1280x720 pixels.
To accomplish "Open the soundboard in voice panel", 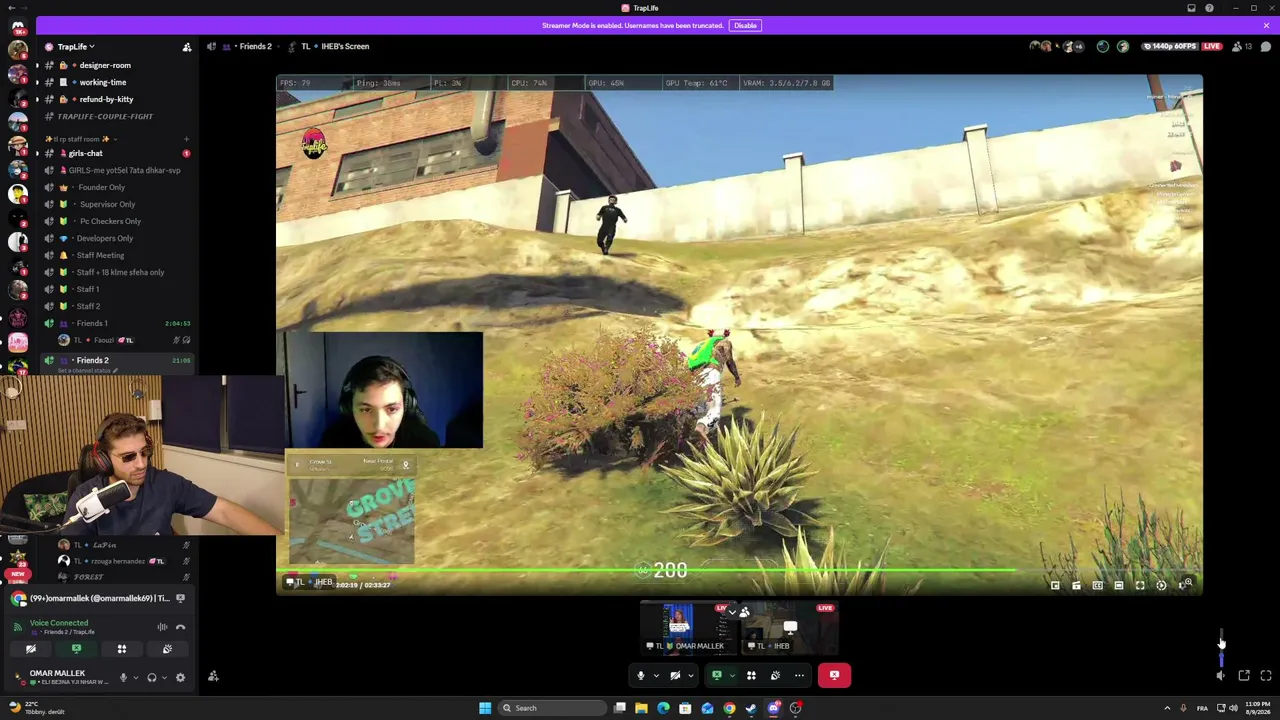I will pos(167,649).
